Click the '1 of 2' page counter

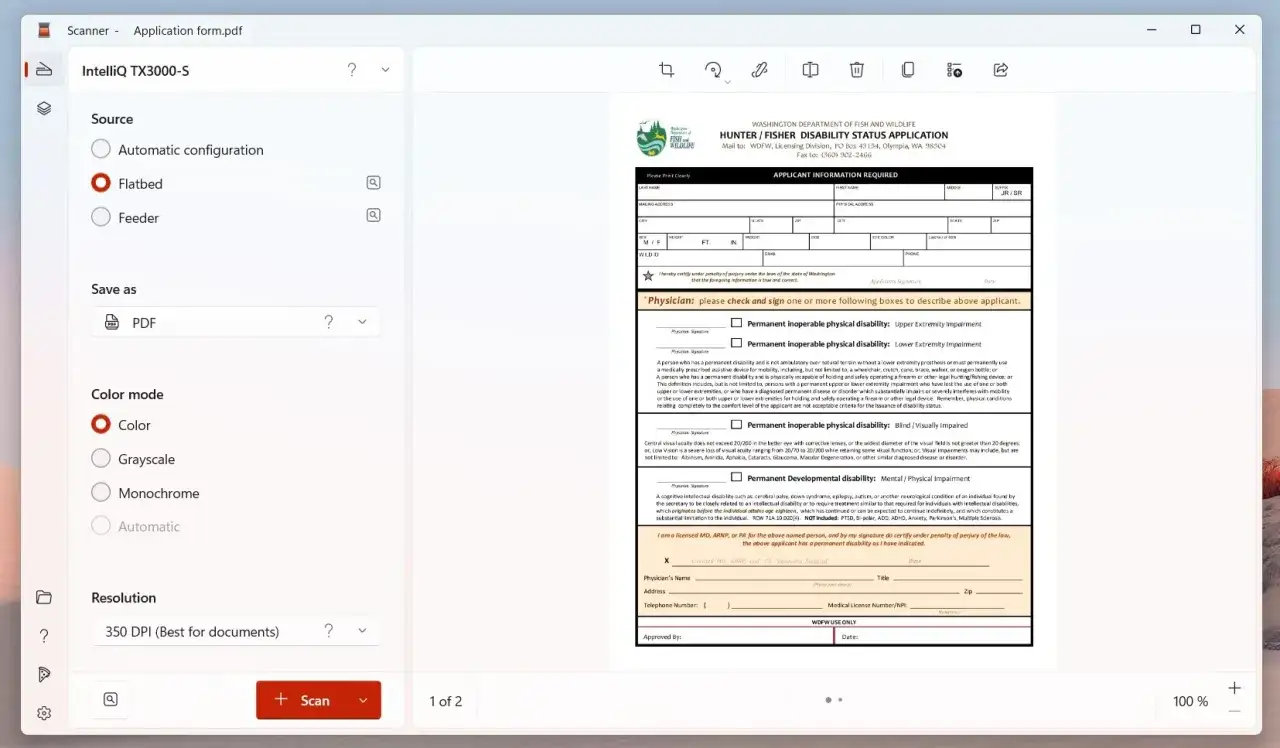point(446,701)
